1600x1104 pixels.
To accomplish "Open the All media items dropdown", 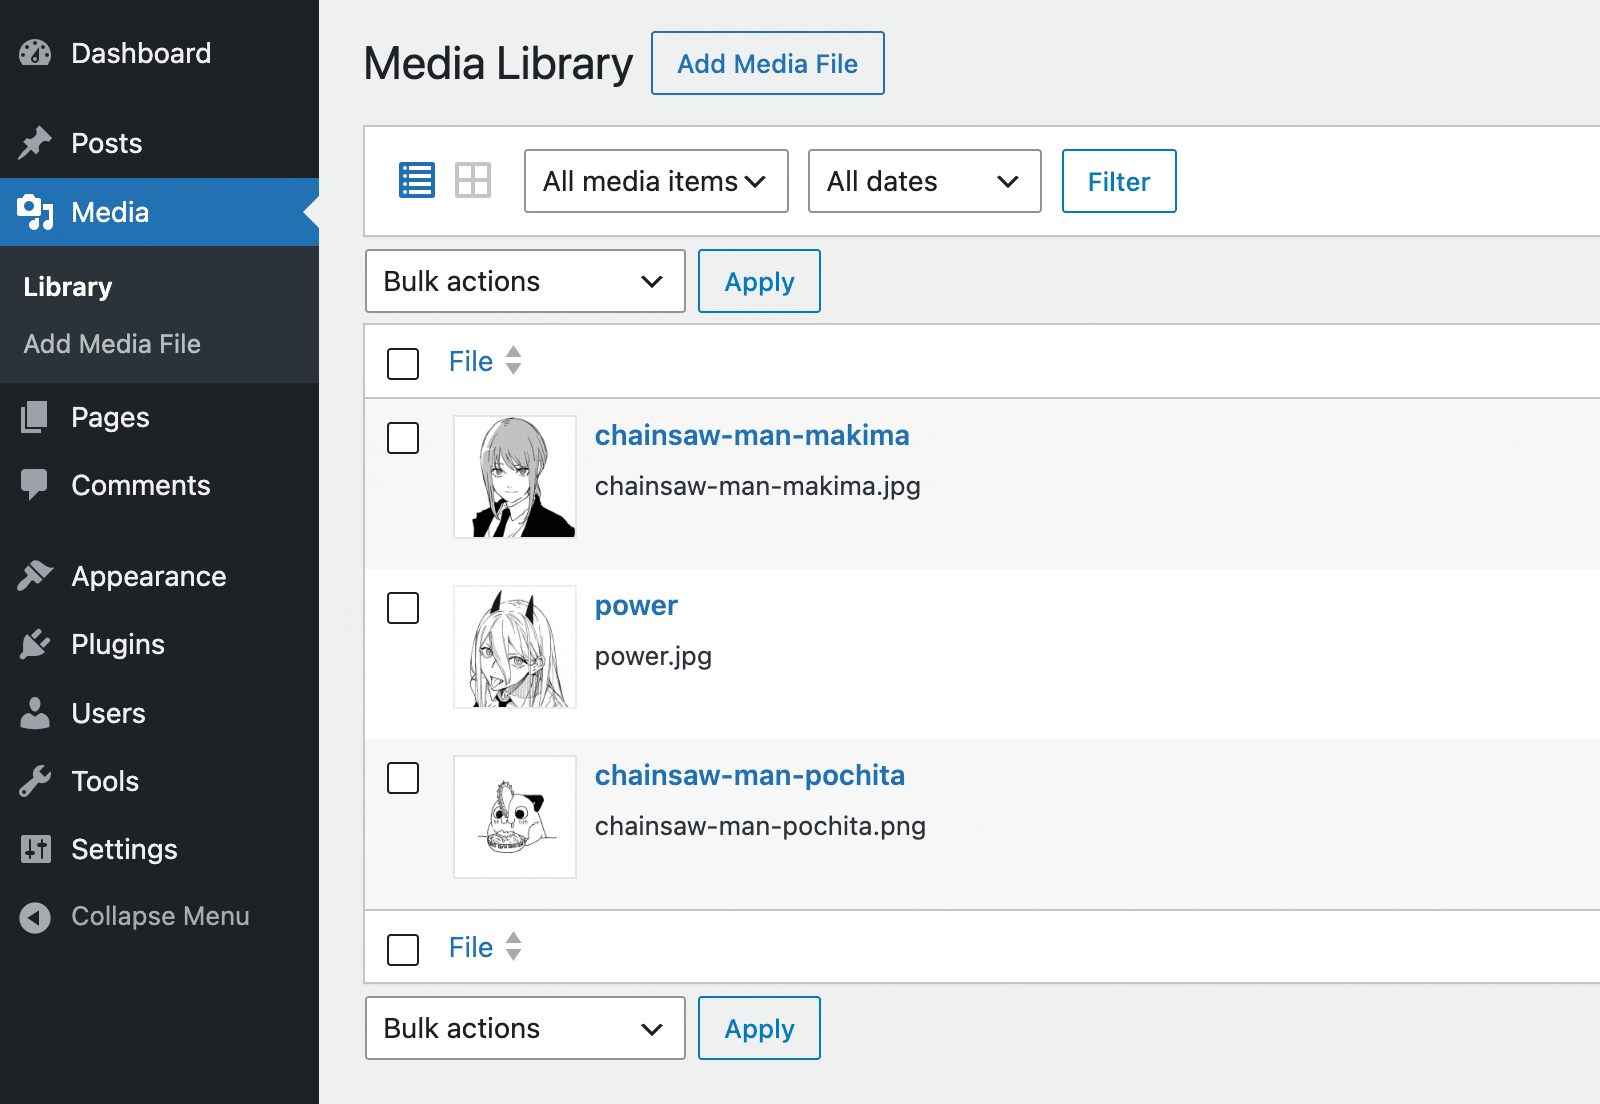I will 656,181.
